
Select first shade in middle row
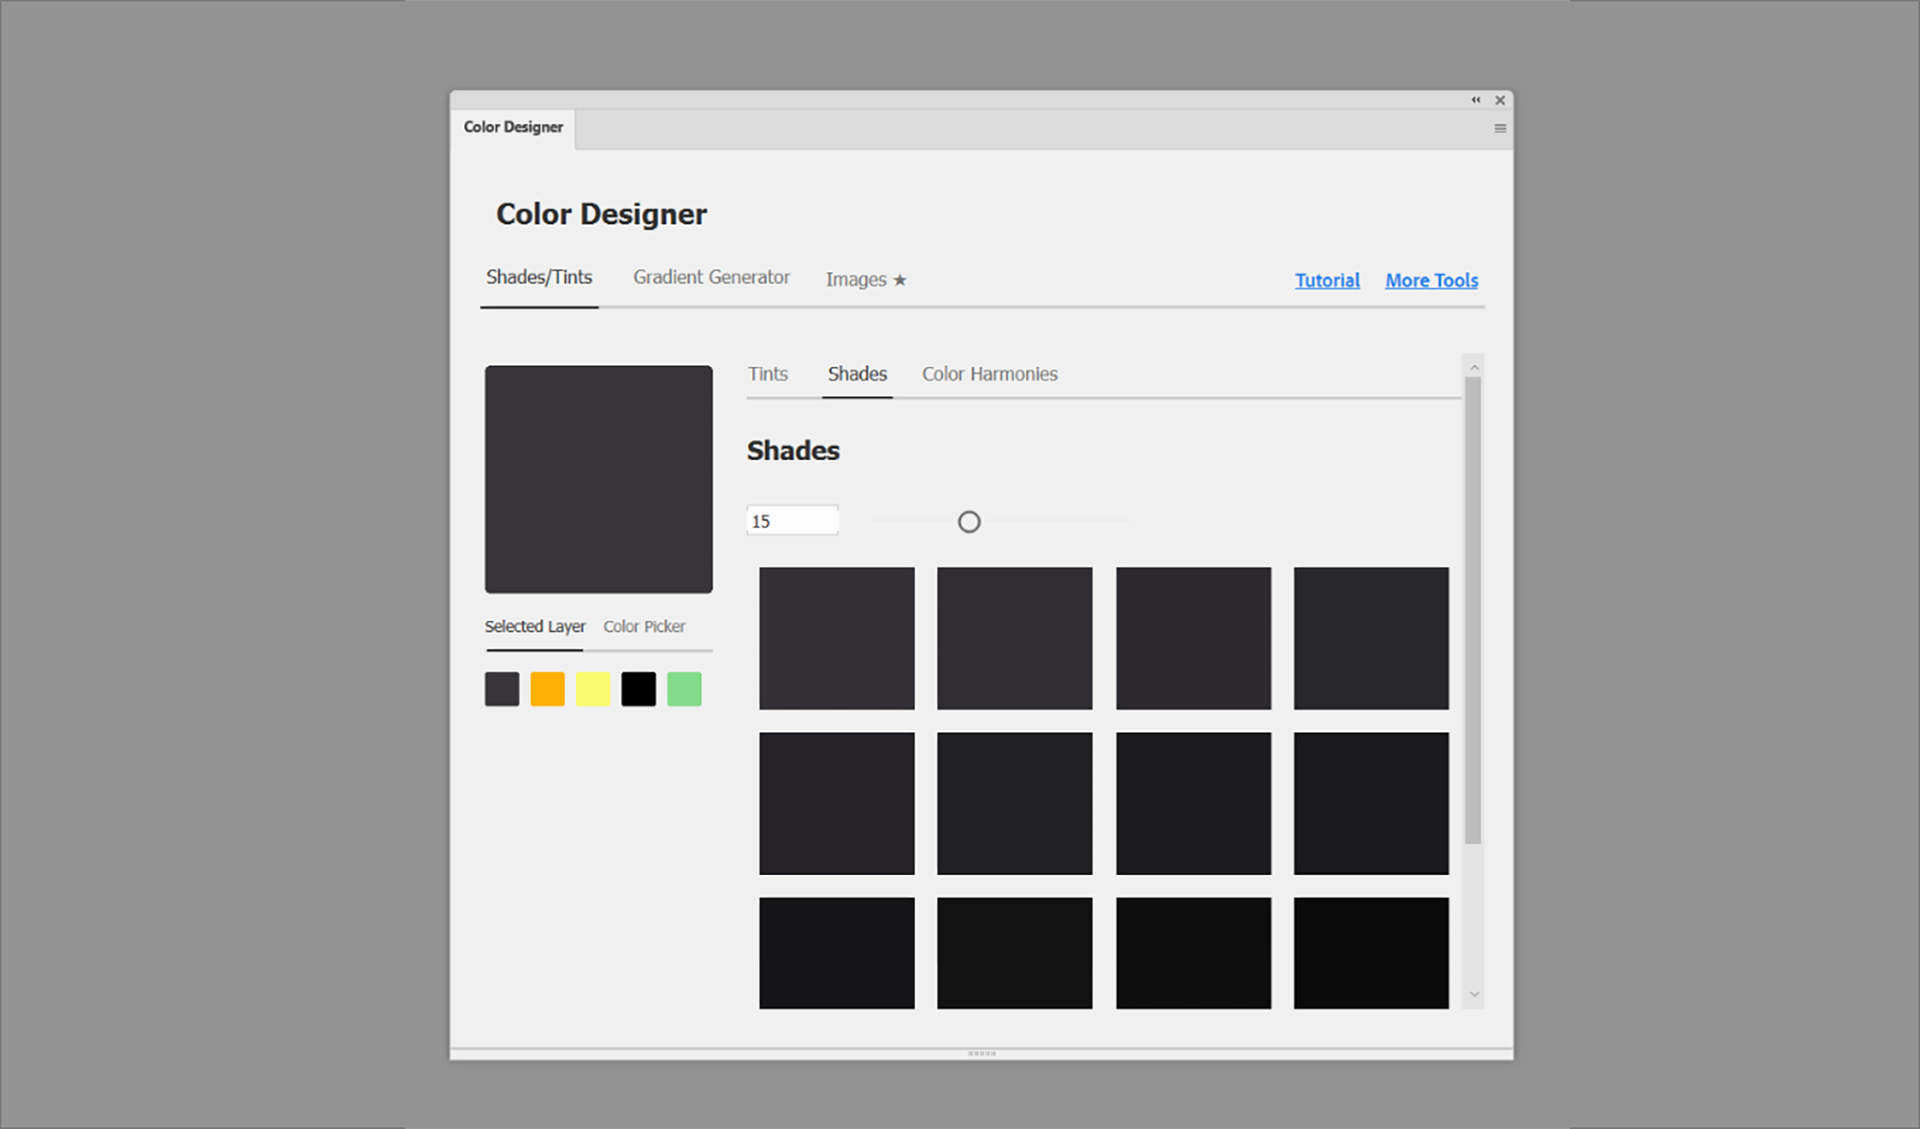[x=837, y=803]
